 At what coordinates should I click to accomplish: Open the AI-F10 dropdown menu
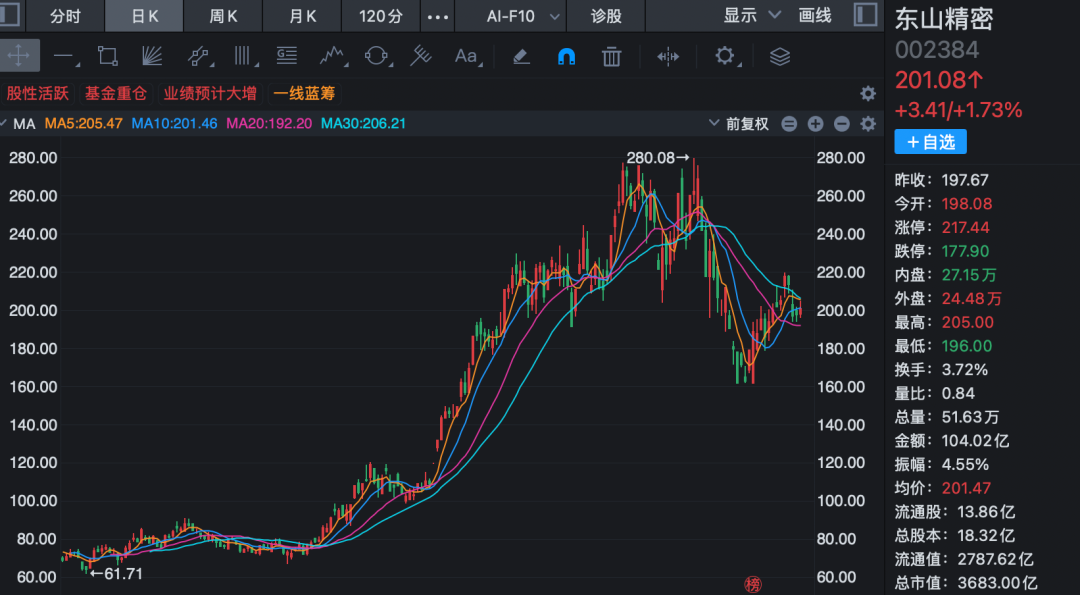click(x=523, y=16)
